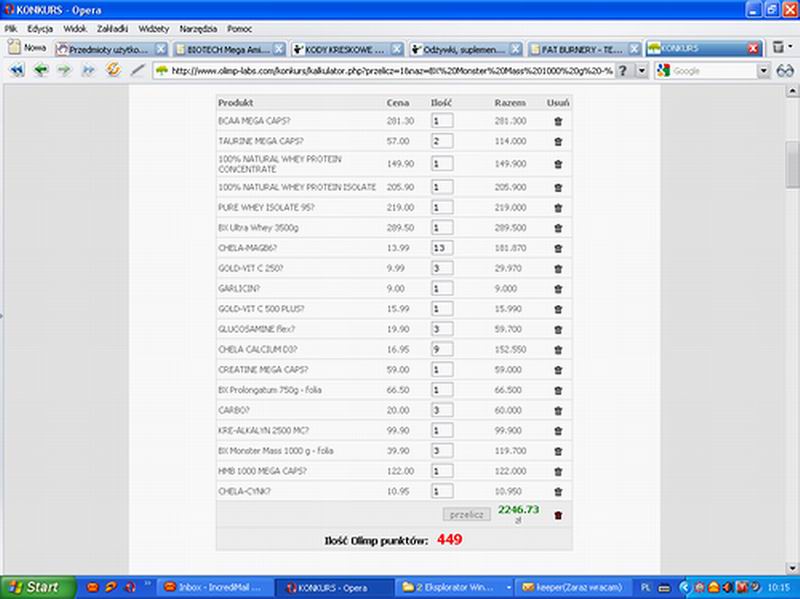Remove 100% NATURAL WHEY PROTEIN ISOLATE via trash icon
Viewport: 800px width, 599px height.
pos(558,188)
